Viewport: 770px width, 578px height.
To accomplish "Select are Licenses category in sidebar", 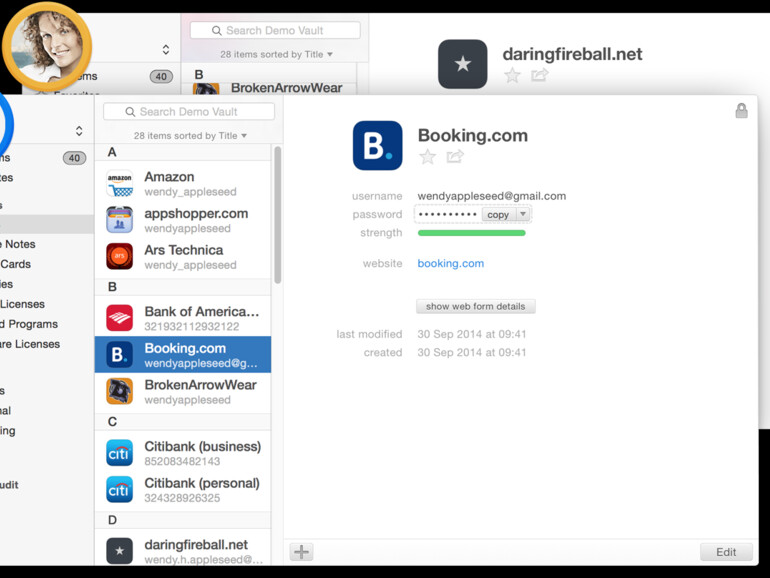I will click(x=30, y=344).
